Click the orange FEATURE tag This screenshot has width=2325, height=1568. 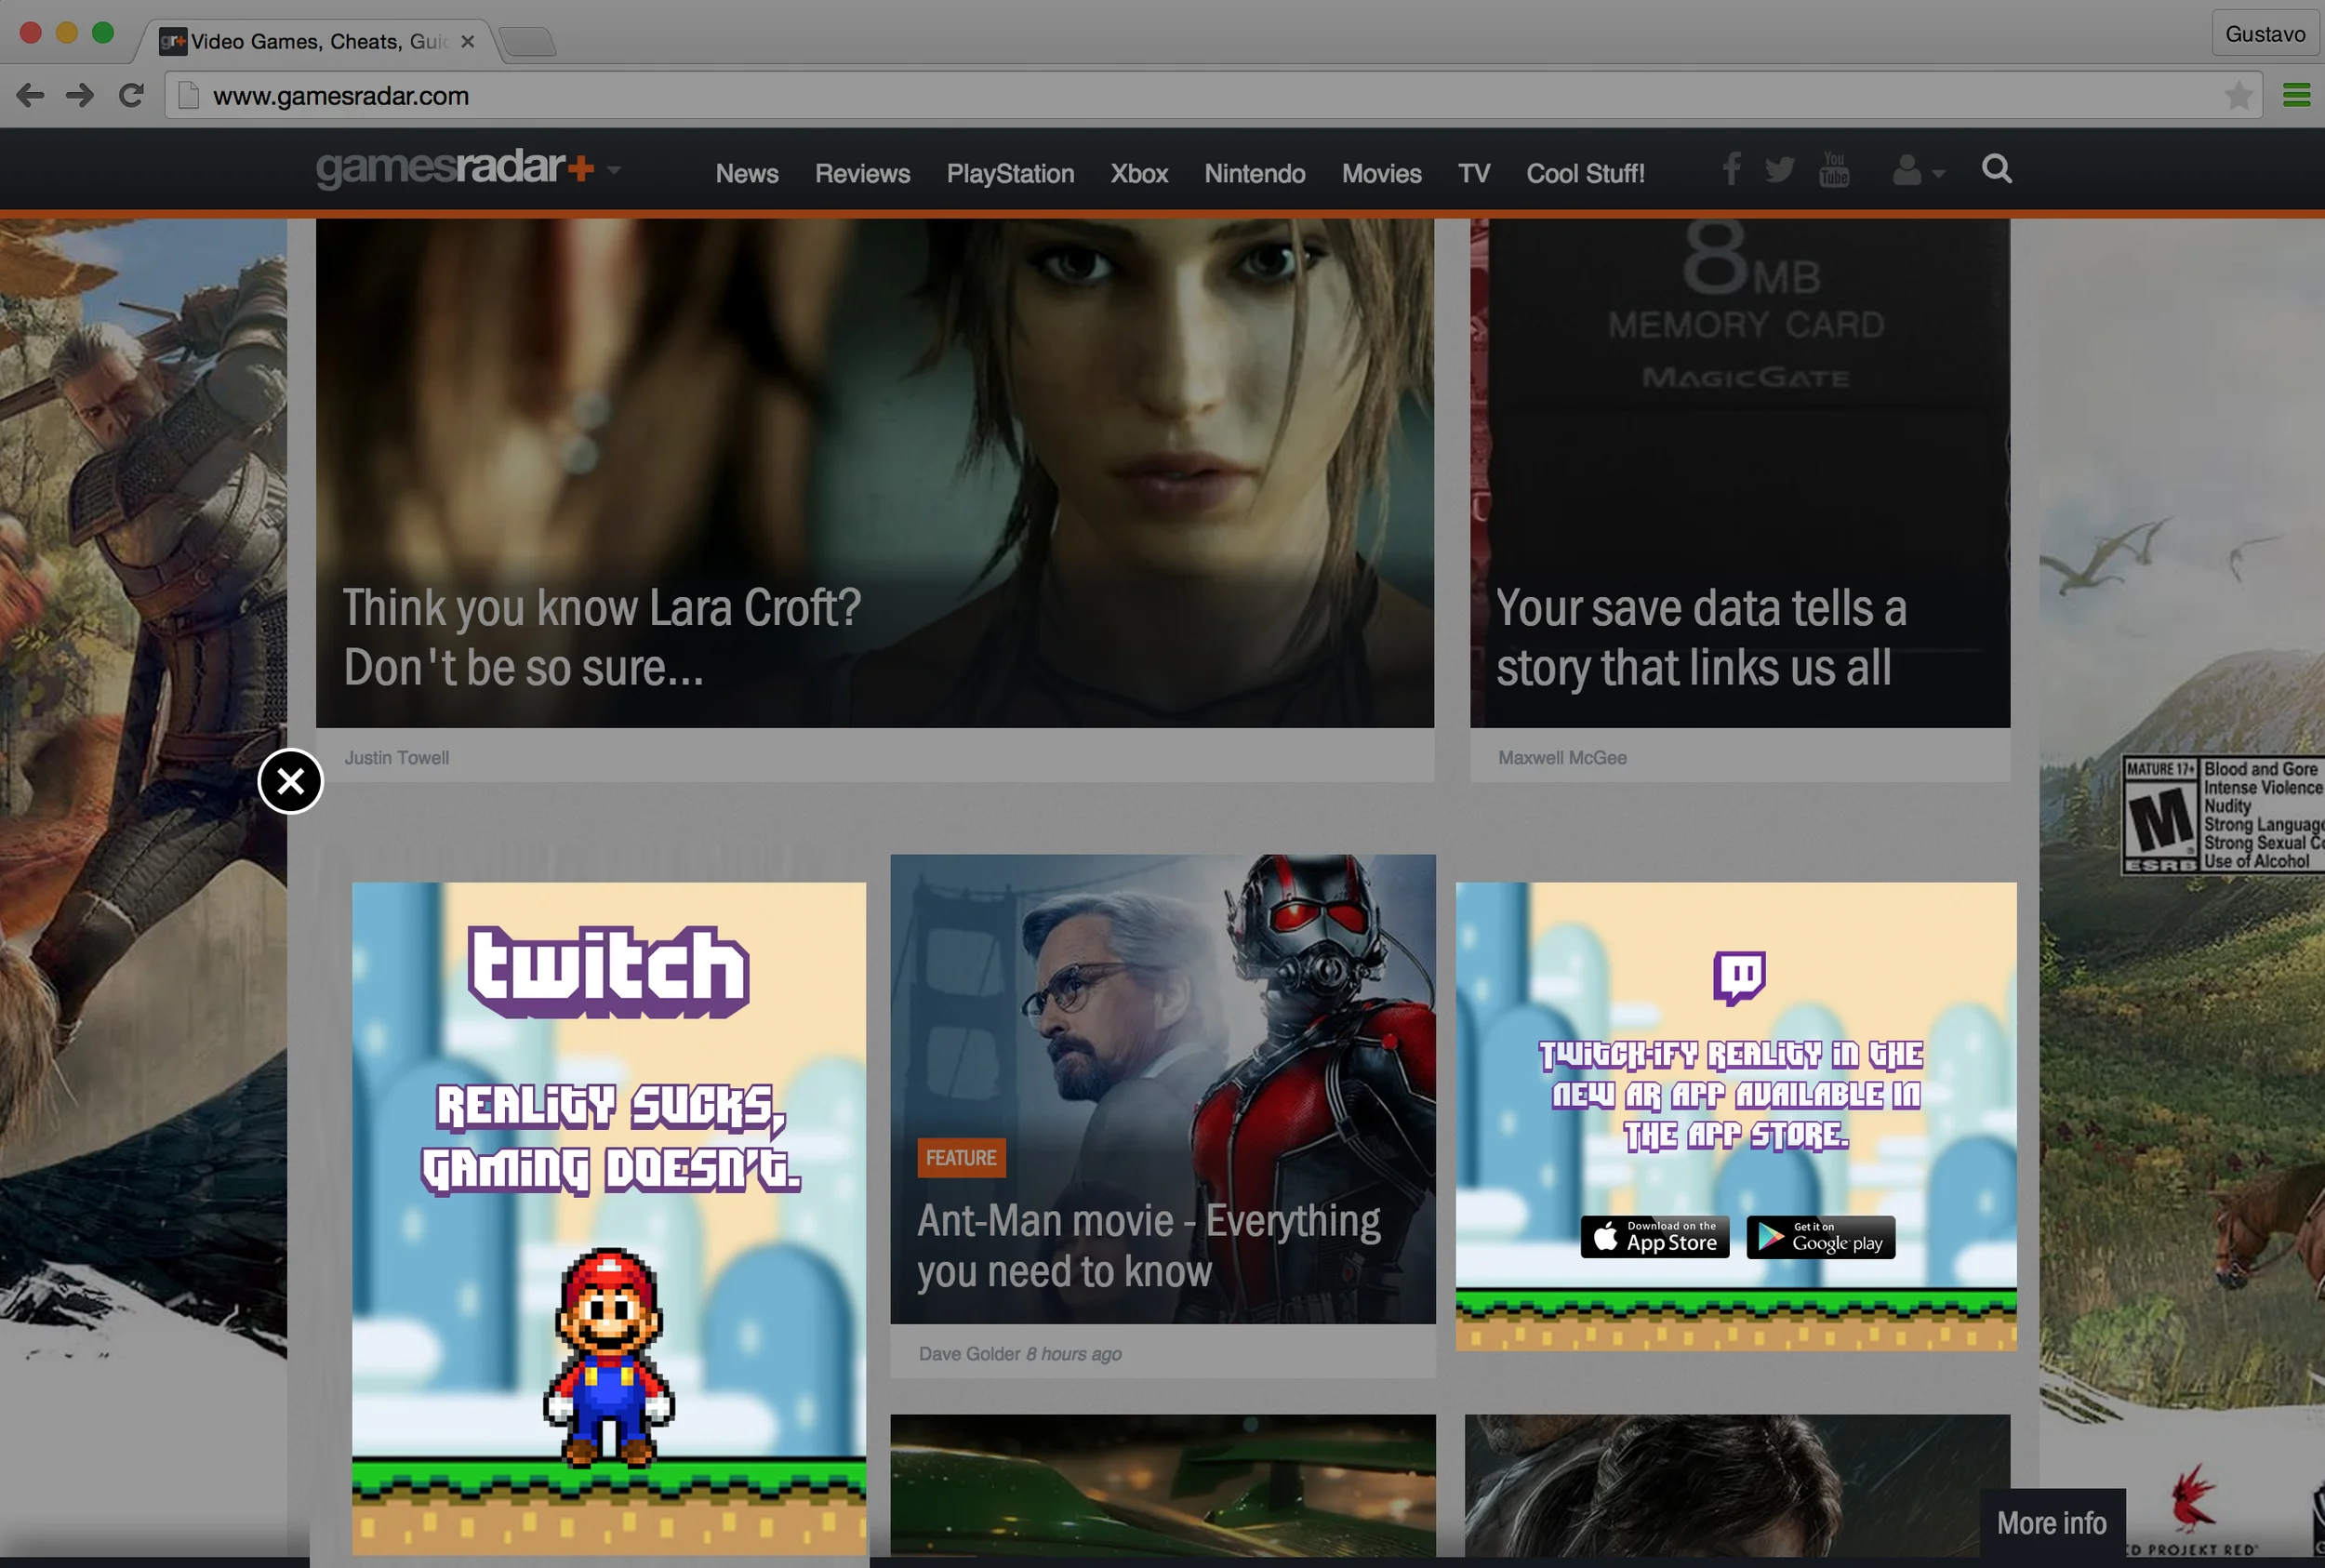click(961, 1158)
